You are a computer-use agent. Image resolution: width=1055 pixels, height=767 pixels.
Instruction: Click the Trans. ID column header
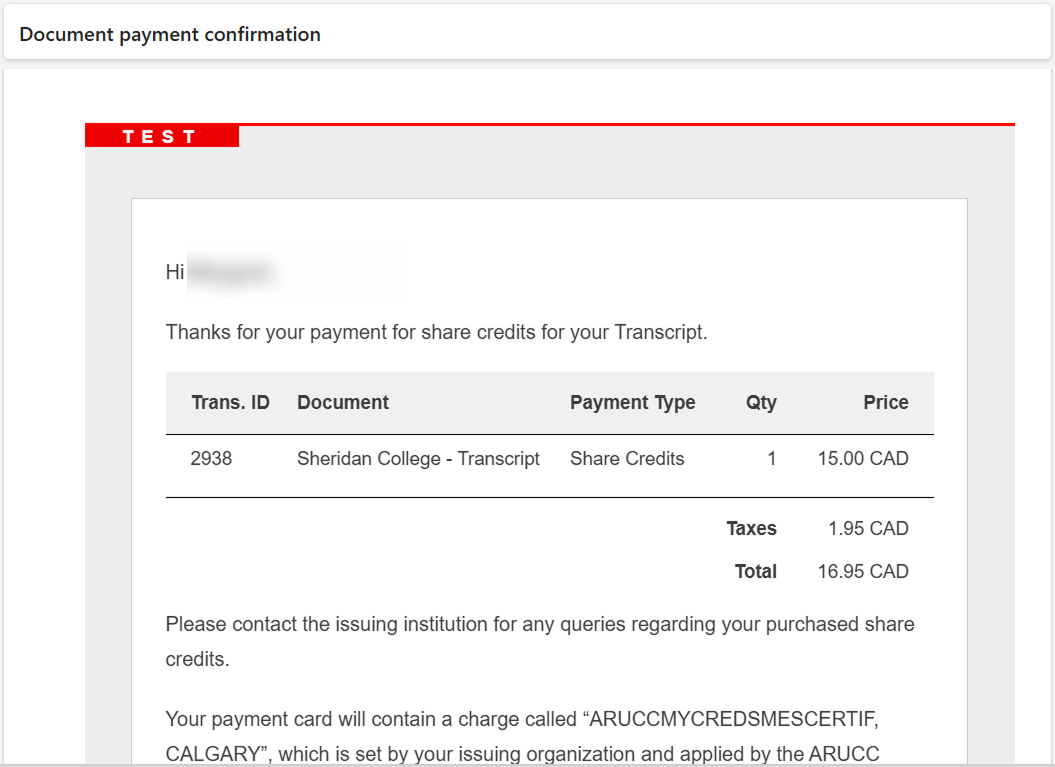(230, 402)
